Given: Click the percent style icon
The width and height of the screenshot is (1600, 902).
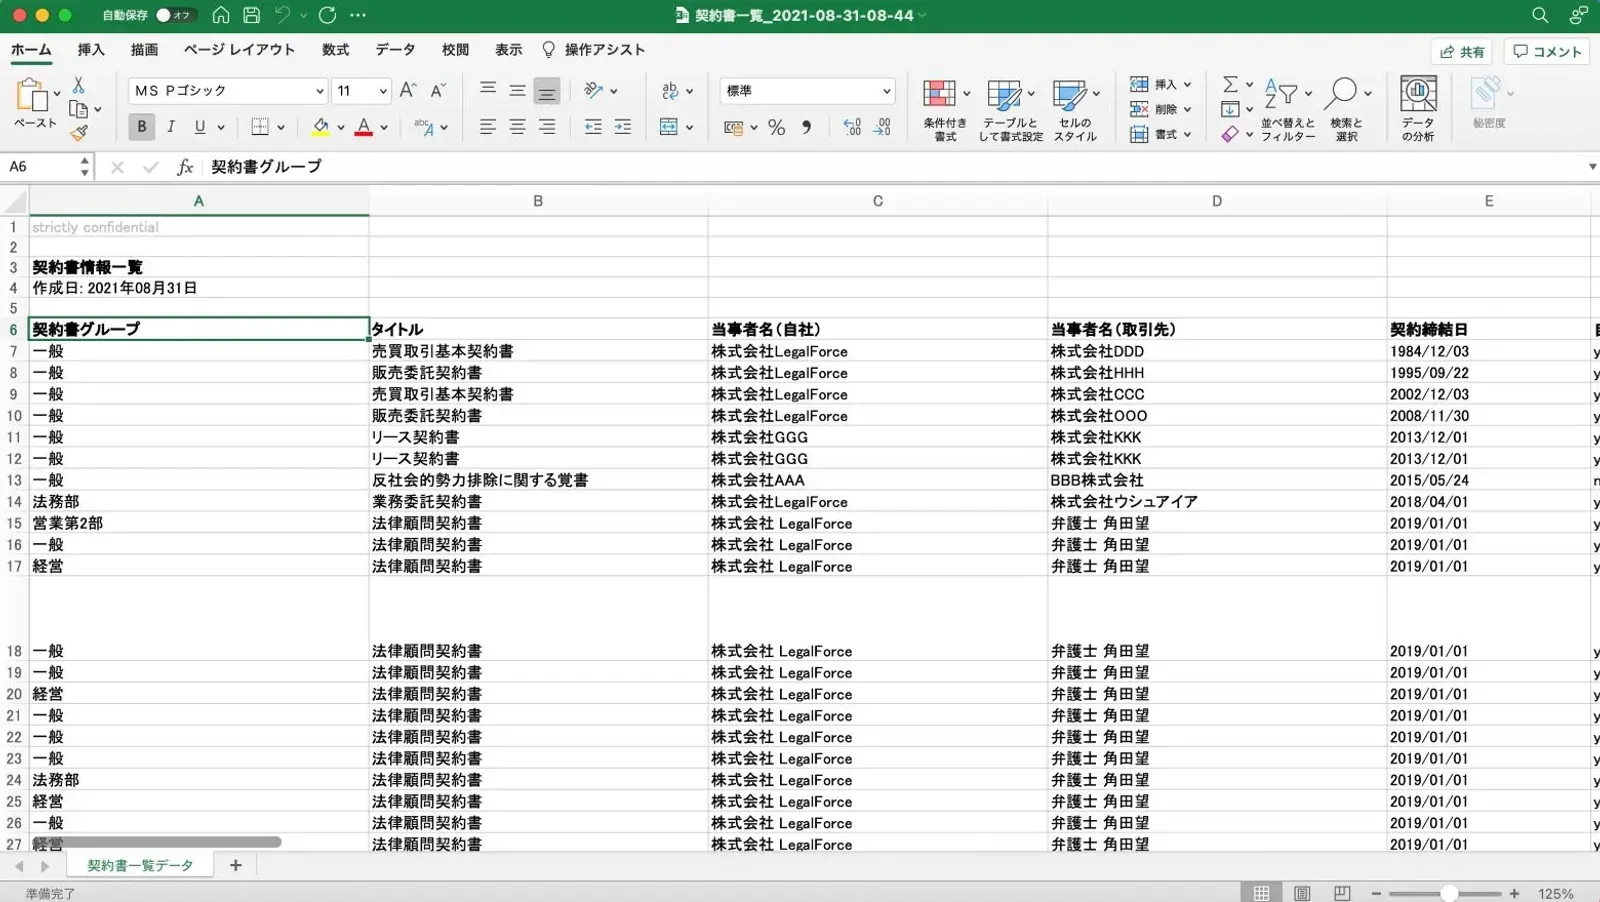Looking at the screenshot, I should (776, 128).
